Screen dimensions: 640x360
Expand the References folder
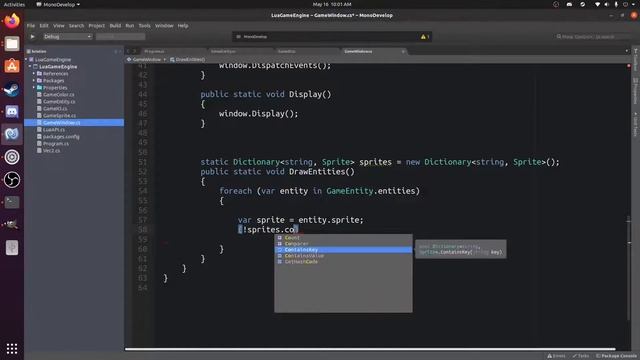pyautogui.click(x=34, y=73)
